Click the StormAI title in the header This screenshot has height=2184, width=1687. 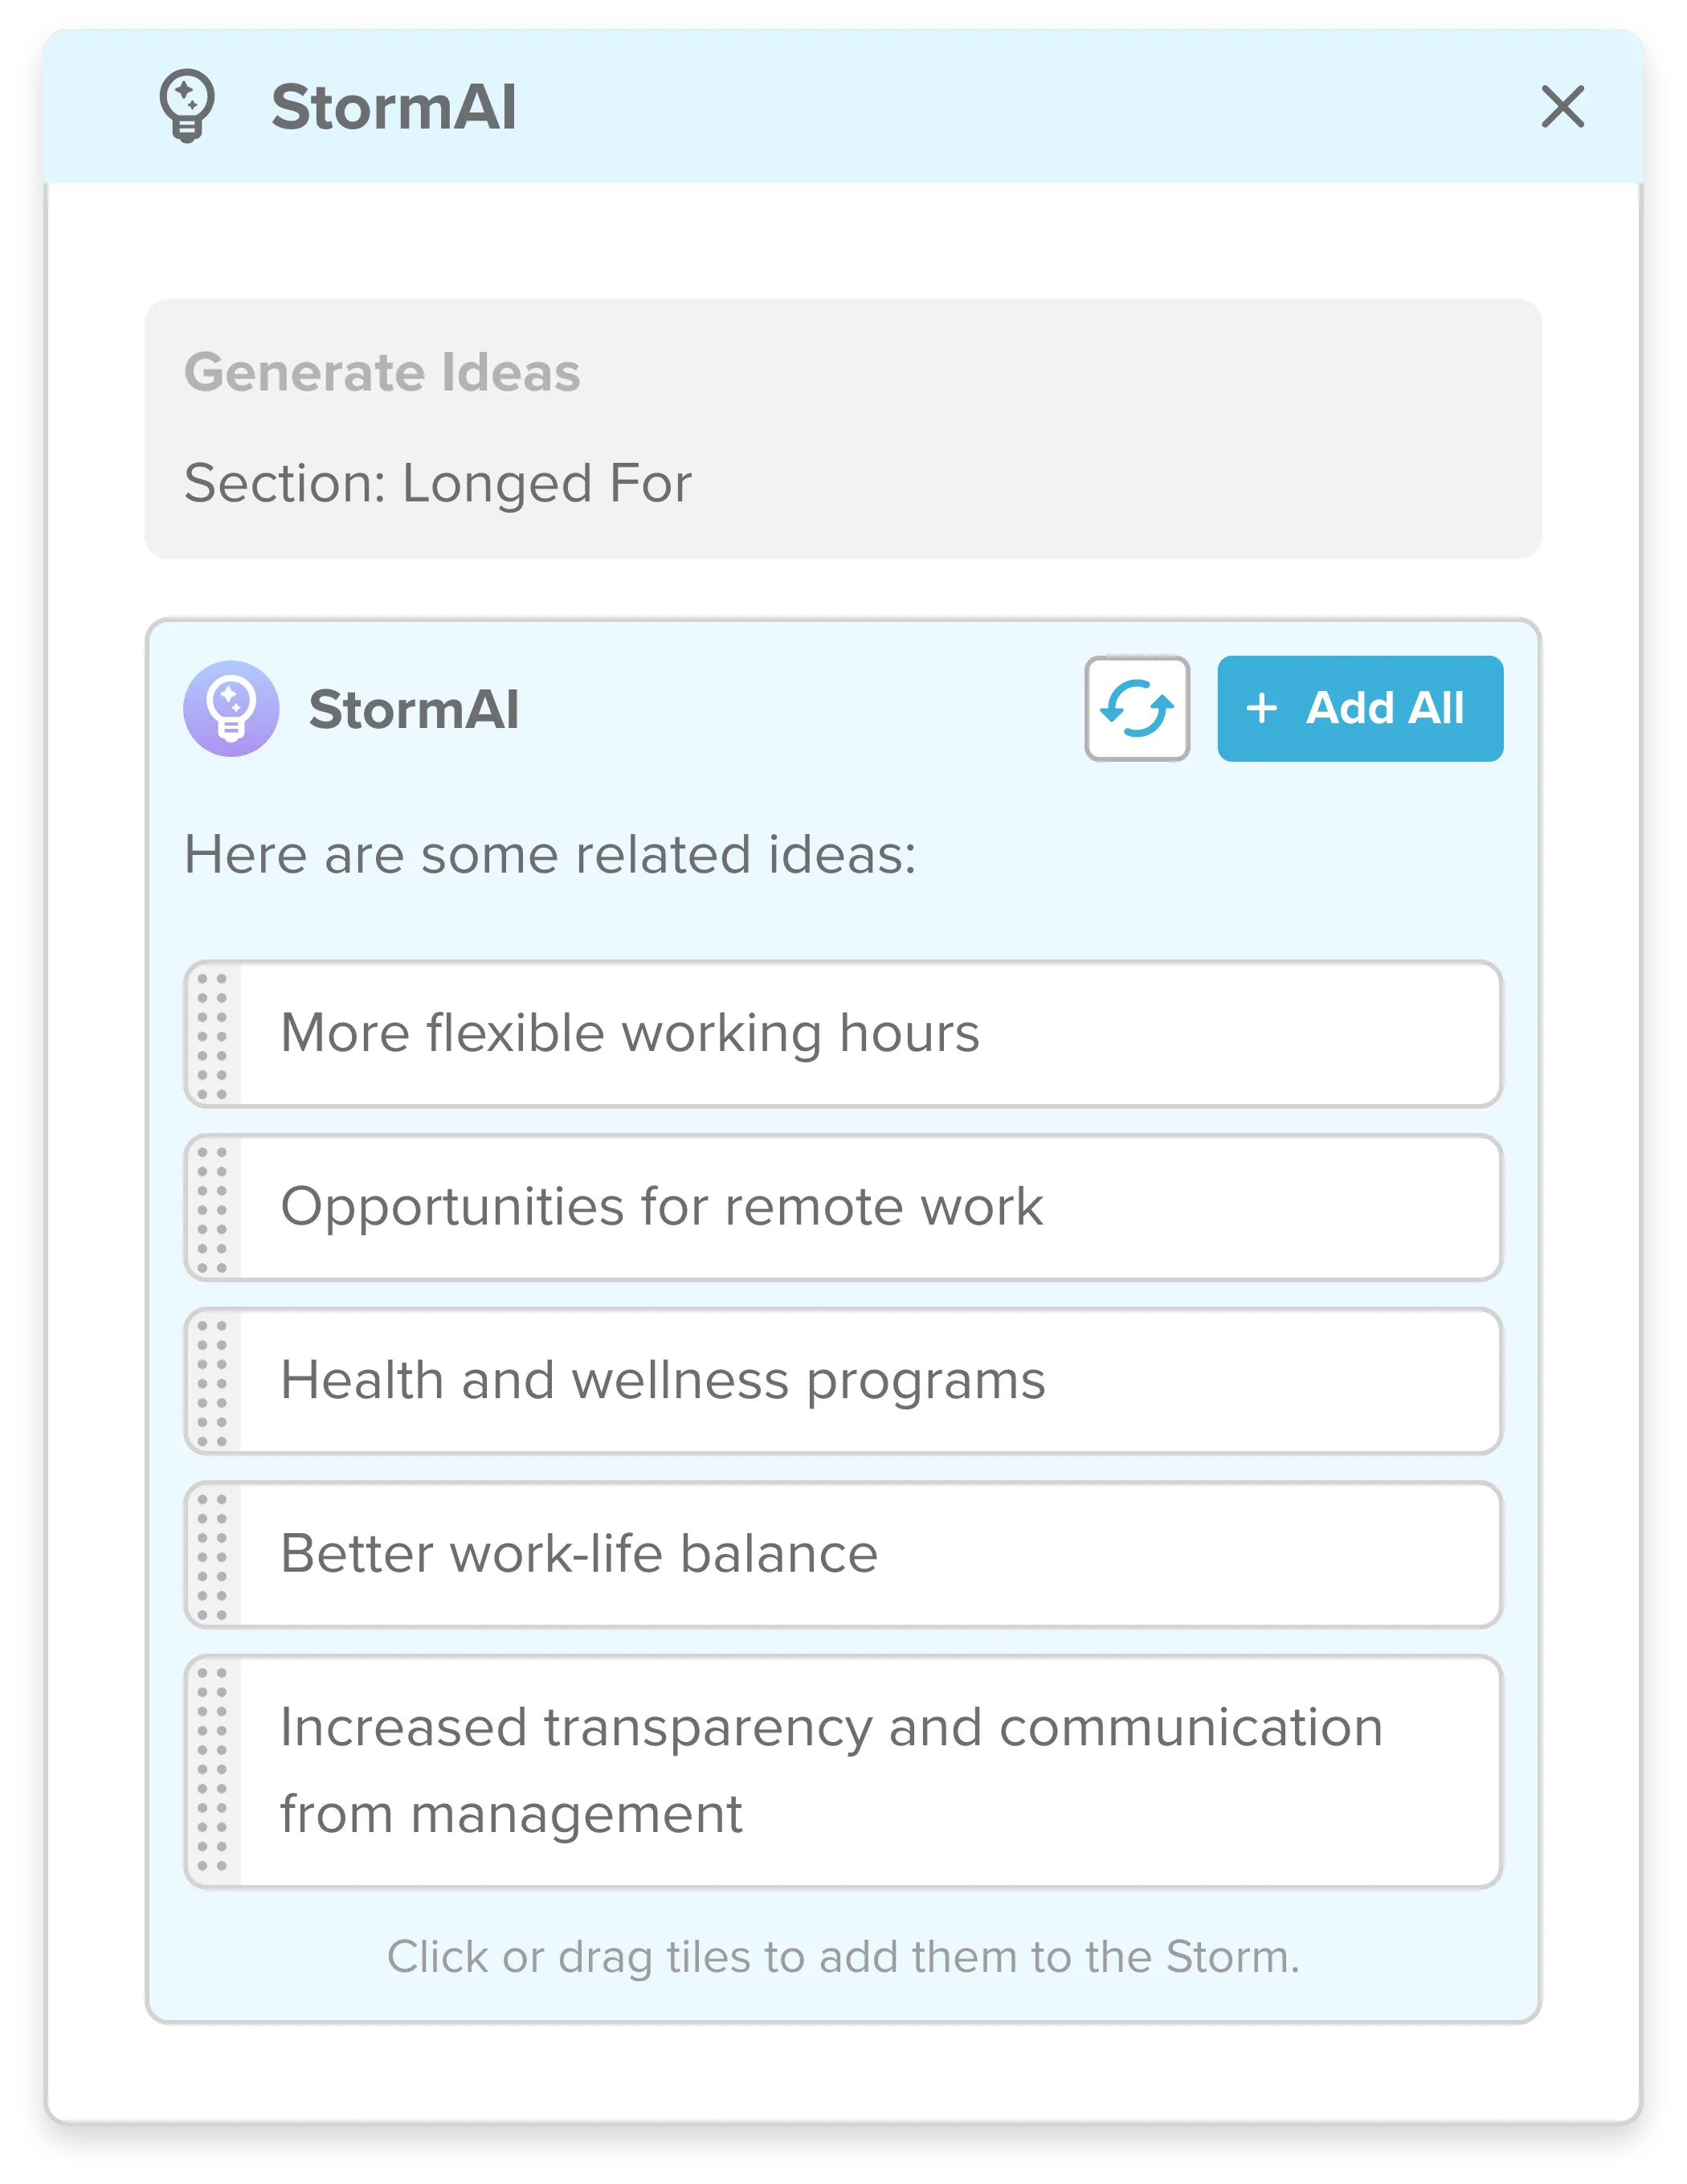[394, 107]
